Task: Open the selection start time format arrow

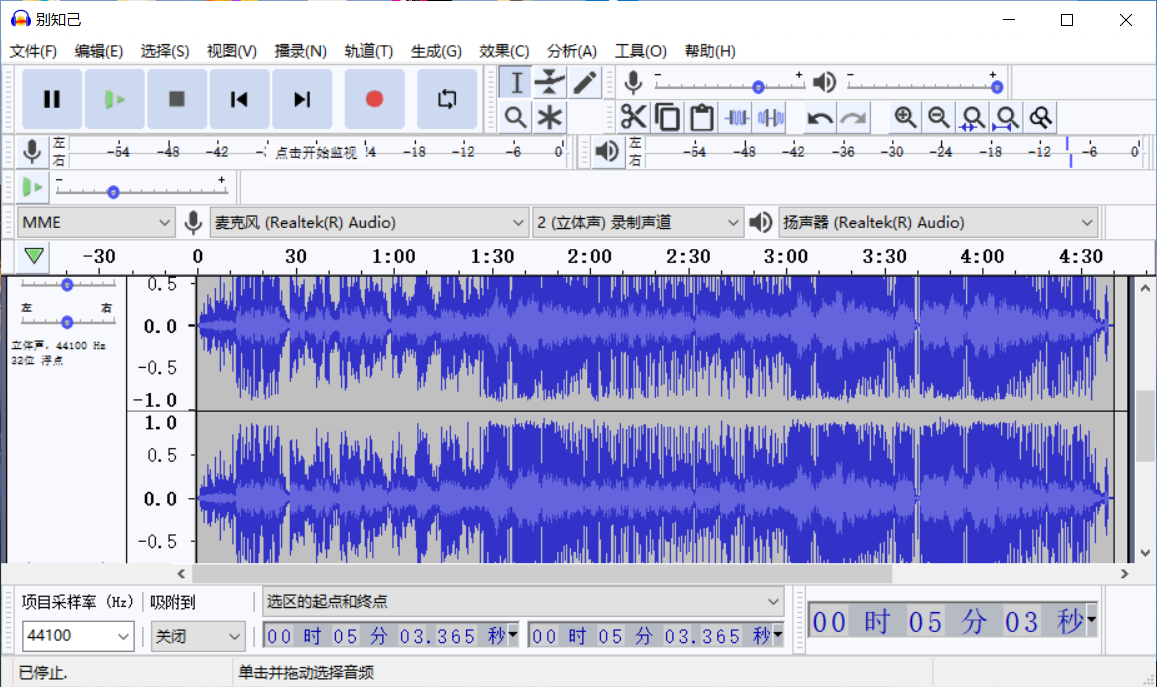Action: (x=513, y=634)
